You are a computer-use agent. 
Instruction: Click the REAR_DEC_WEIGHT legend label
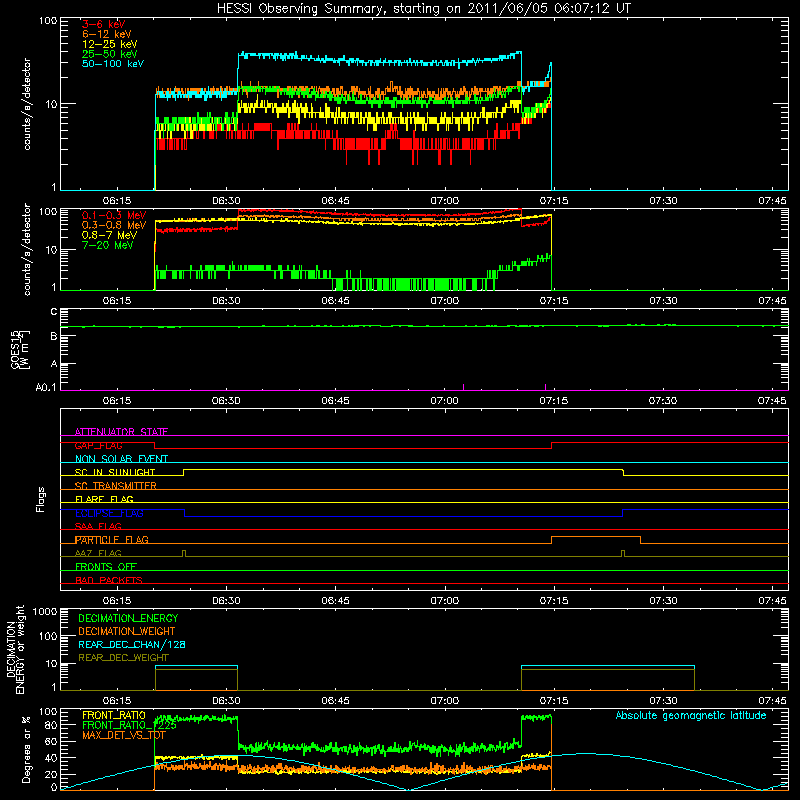click(123, 658)
